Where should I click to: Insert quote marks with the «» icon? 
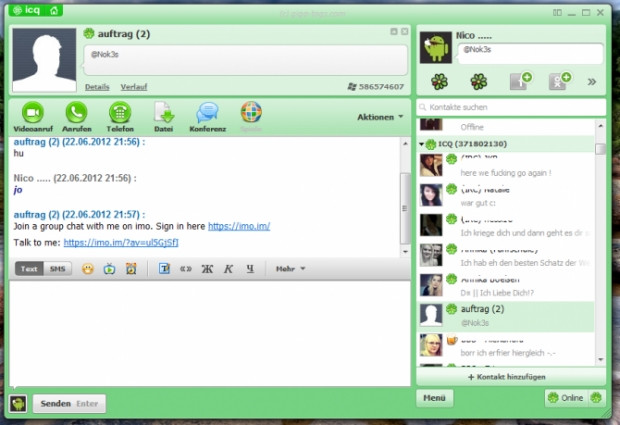[x=186, y=269]
